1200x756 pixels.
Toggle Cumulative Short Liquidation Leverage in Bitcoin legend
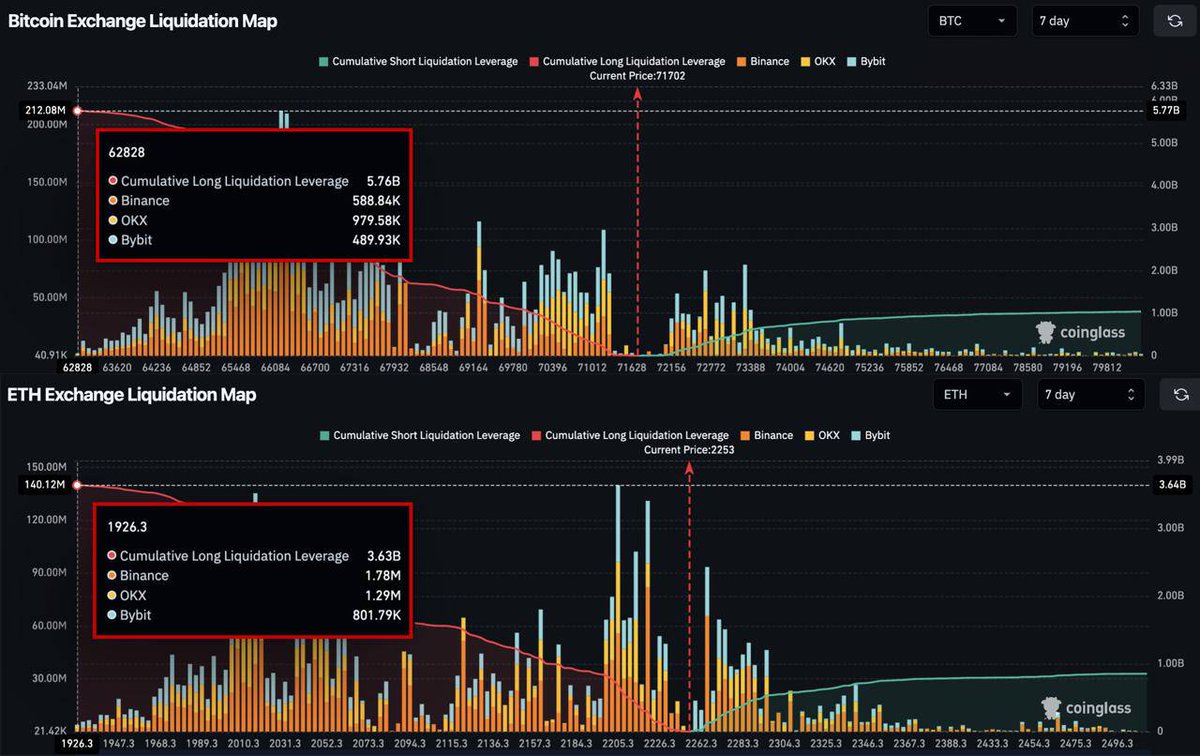[x=417, y=61]
